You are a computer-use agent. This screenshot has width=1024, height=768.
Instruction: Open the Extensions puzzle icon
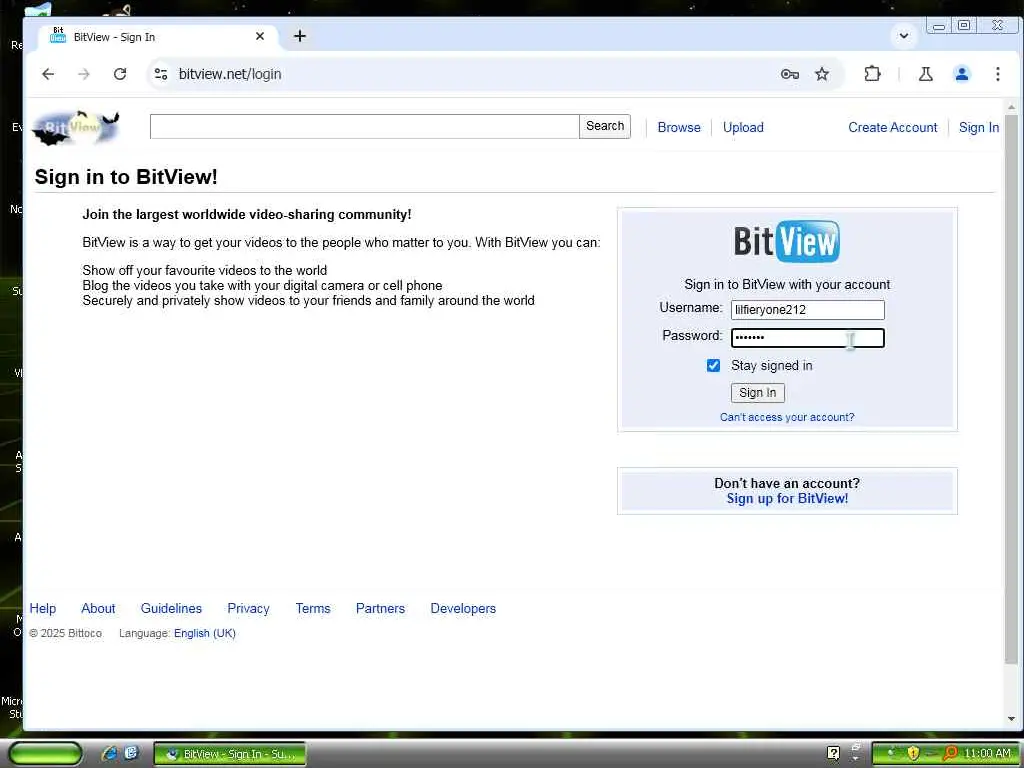(x=872, y=74)
